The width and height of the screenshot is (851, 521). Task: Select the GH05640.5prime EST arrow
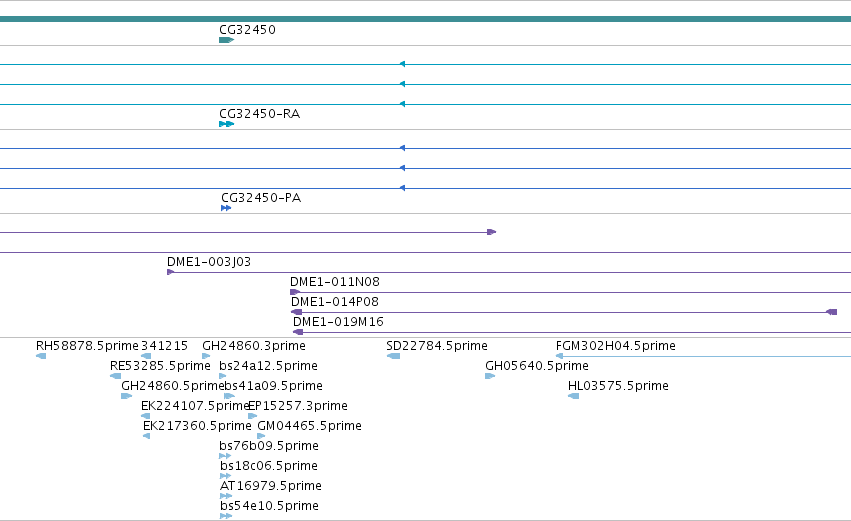coord(490,377)
